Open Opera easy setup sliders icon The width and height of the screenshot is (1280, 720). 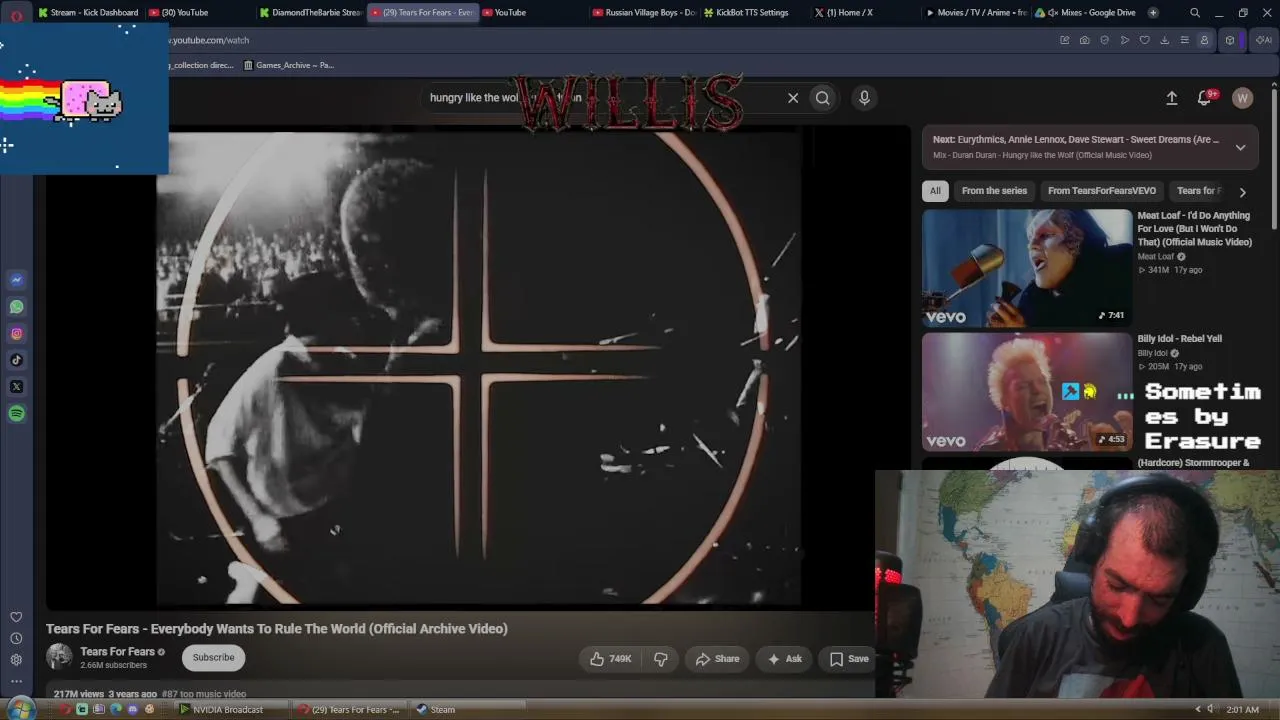pyautogui.click(x=1184, y=40)
